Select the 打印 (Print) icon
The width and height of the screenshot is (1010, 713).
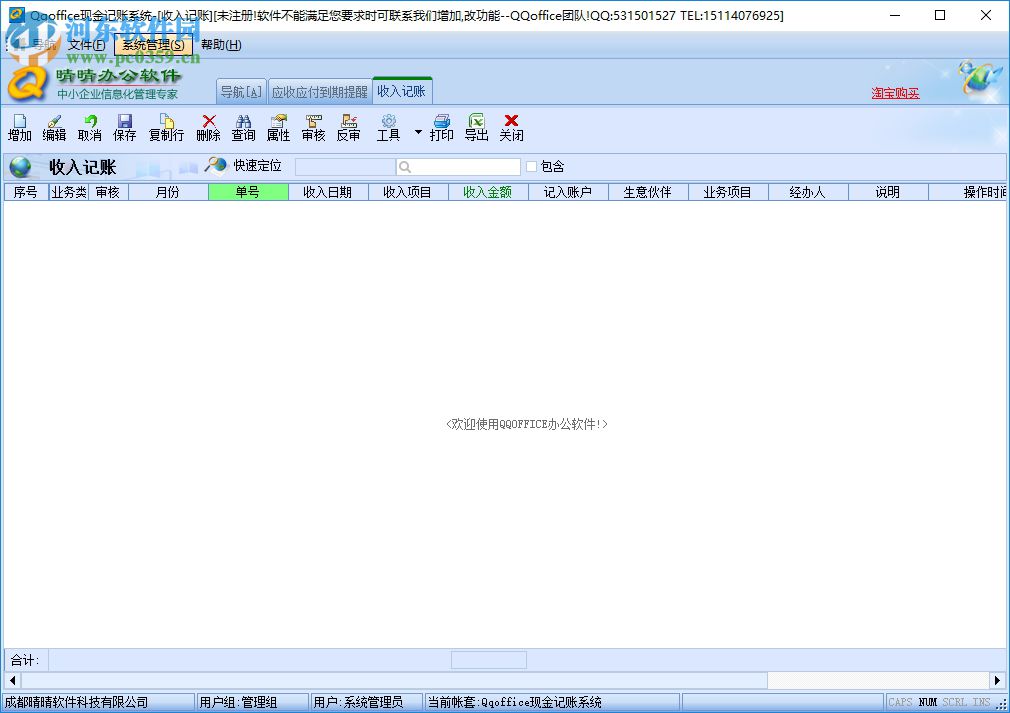tap(441, 127)
